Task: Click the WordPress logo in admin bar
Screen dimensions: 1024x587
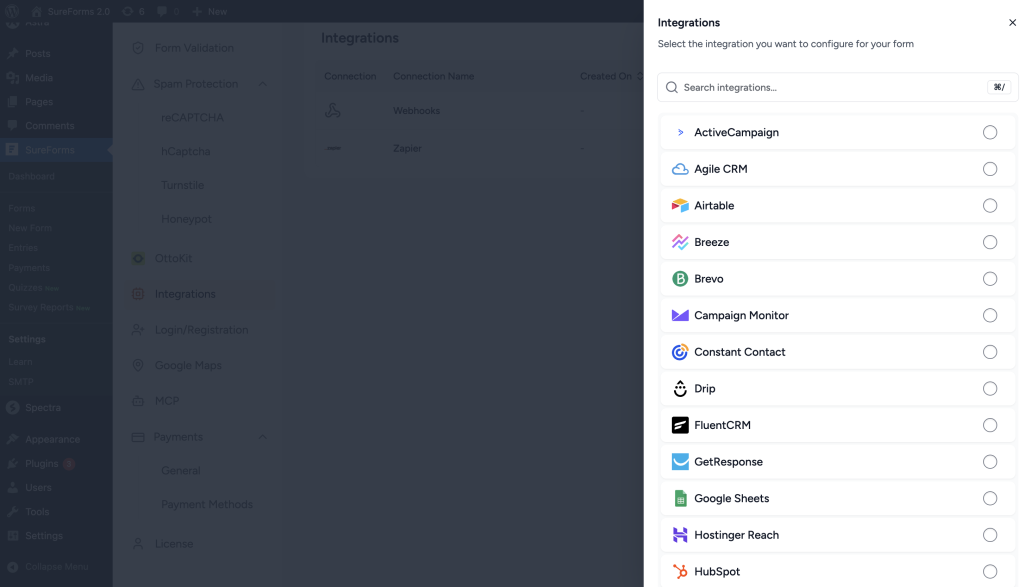Action: pos(12,11)
